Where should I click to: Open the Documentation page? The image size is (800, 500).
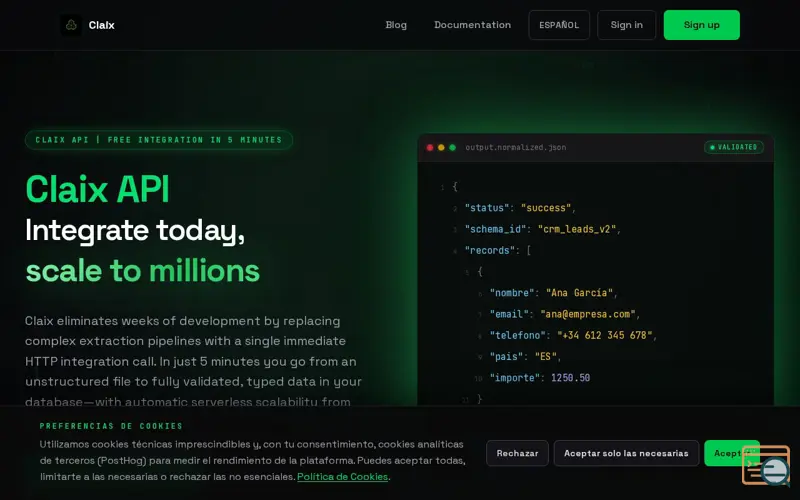coord(472,24)
